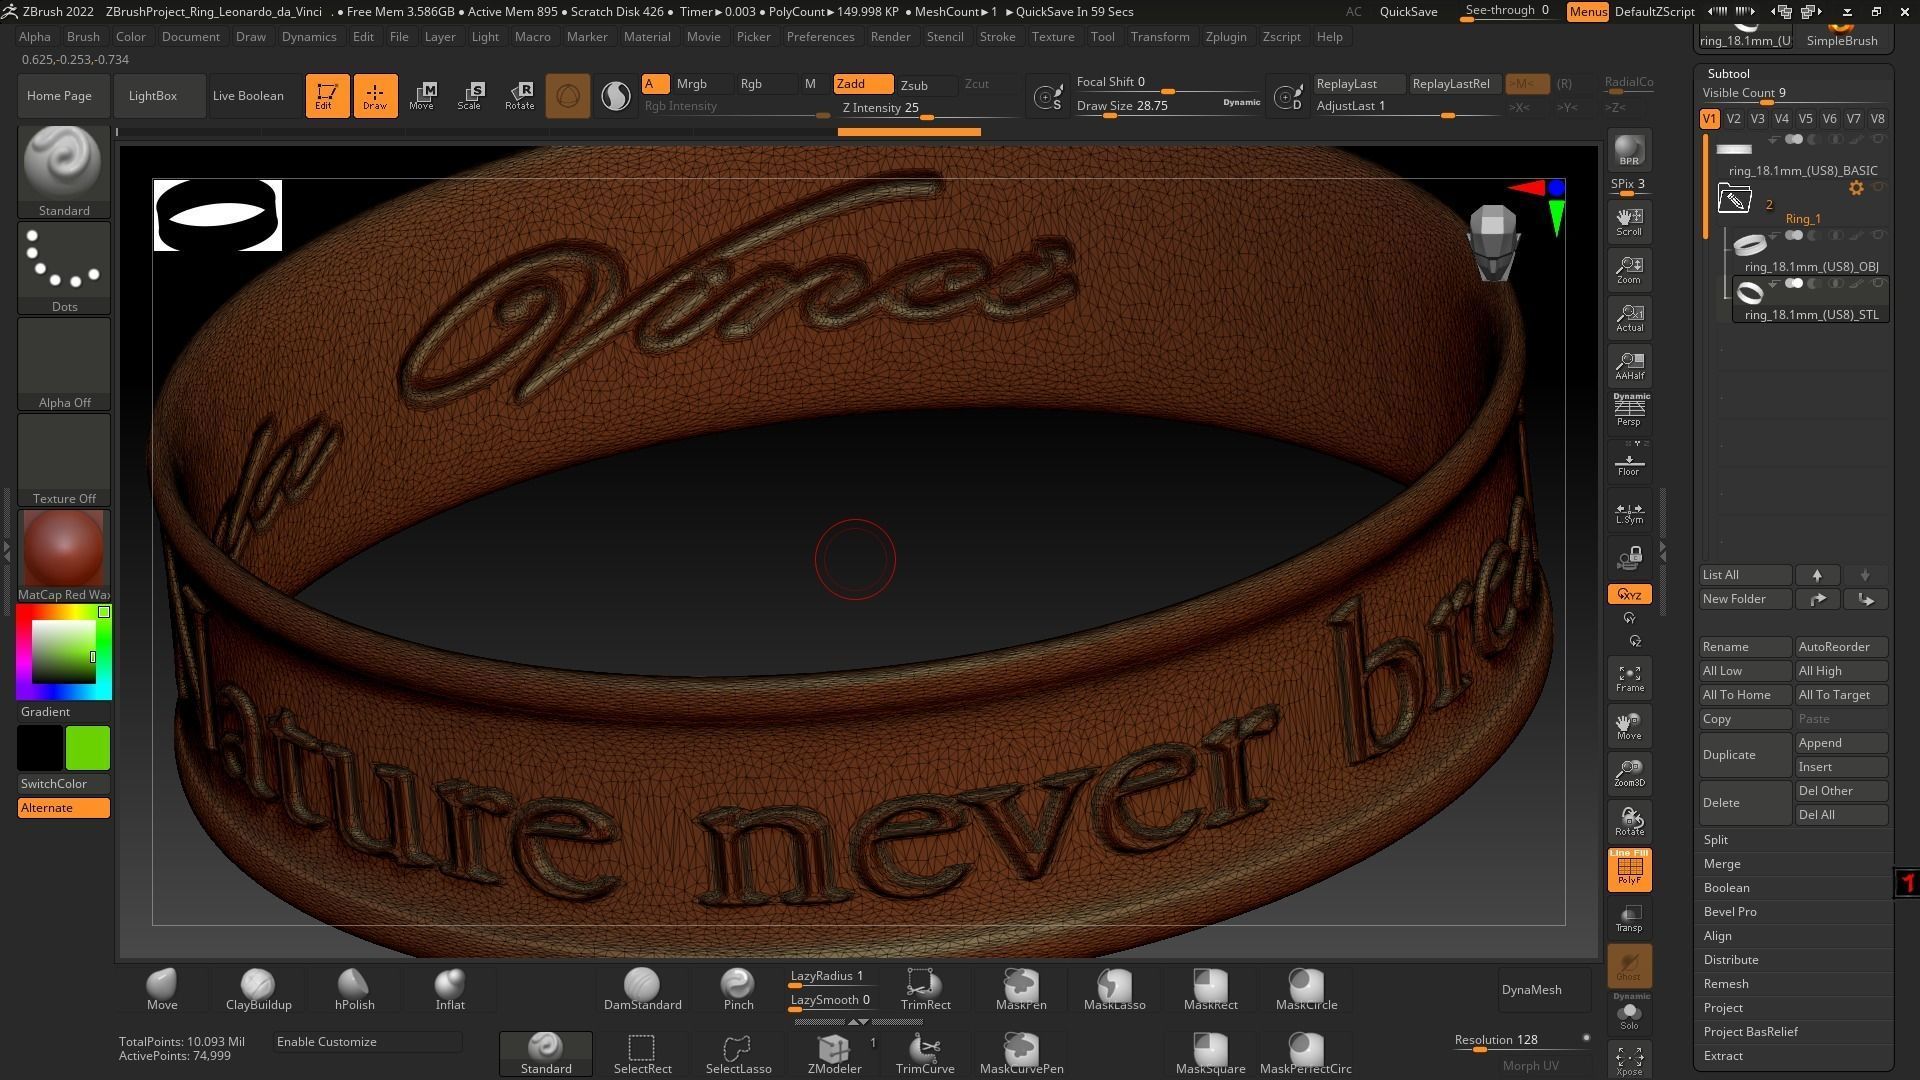This screenshot has height=1080, width=1920.
Task: Toggle Zadd mode
Action: pyautogui.click(x=864, y=84)
